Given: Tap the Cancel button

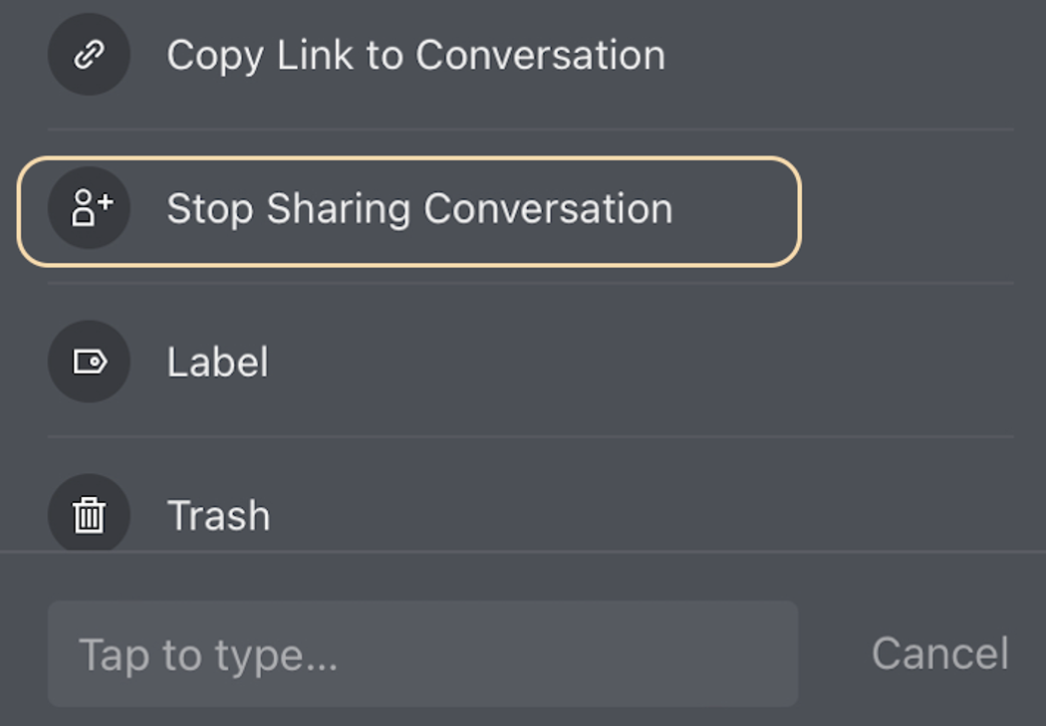Looking at the screenshot, I should coord(940,653).
